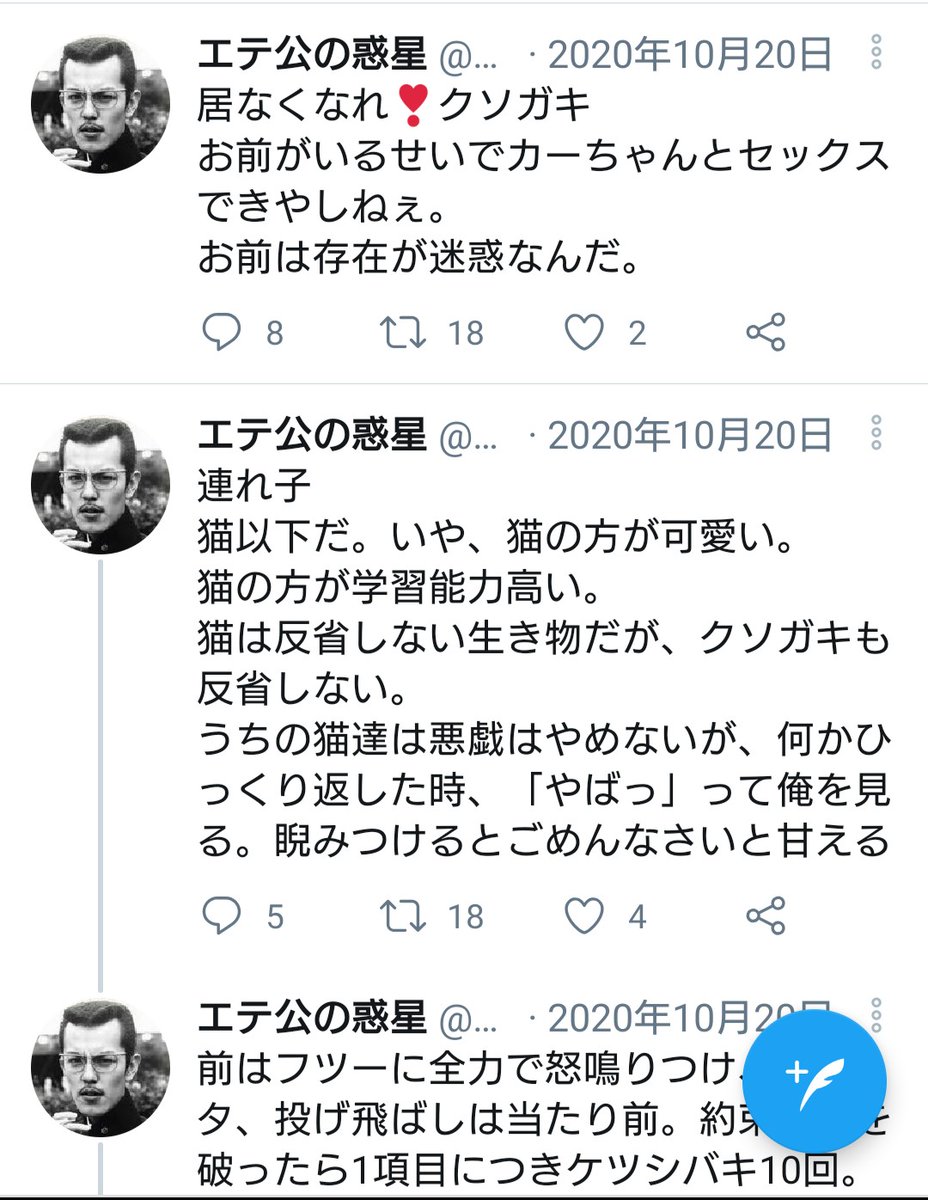928x1200 pixels.
Task: Like the first tweet with 2 likes
Action: [584, 333]
